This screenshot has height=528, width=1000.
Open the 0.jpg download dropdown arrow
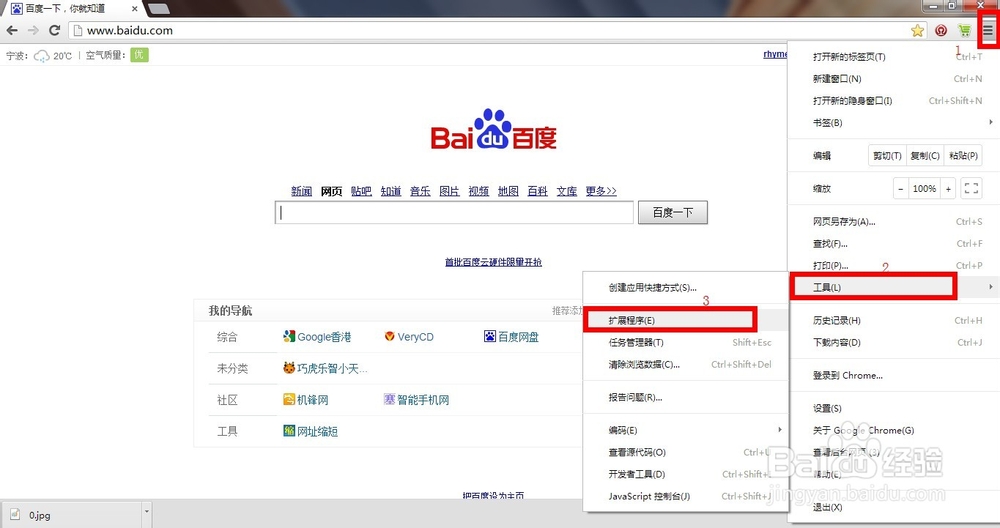[x=147, y=512]
